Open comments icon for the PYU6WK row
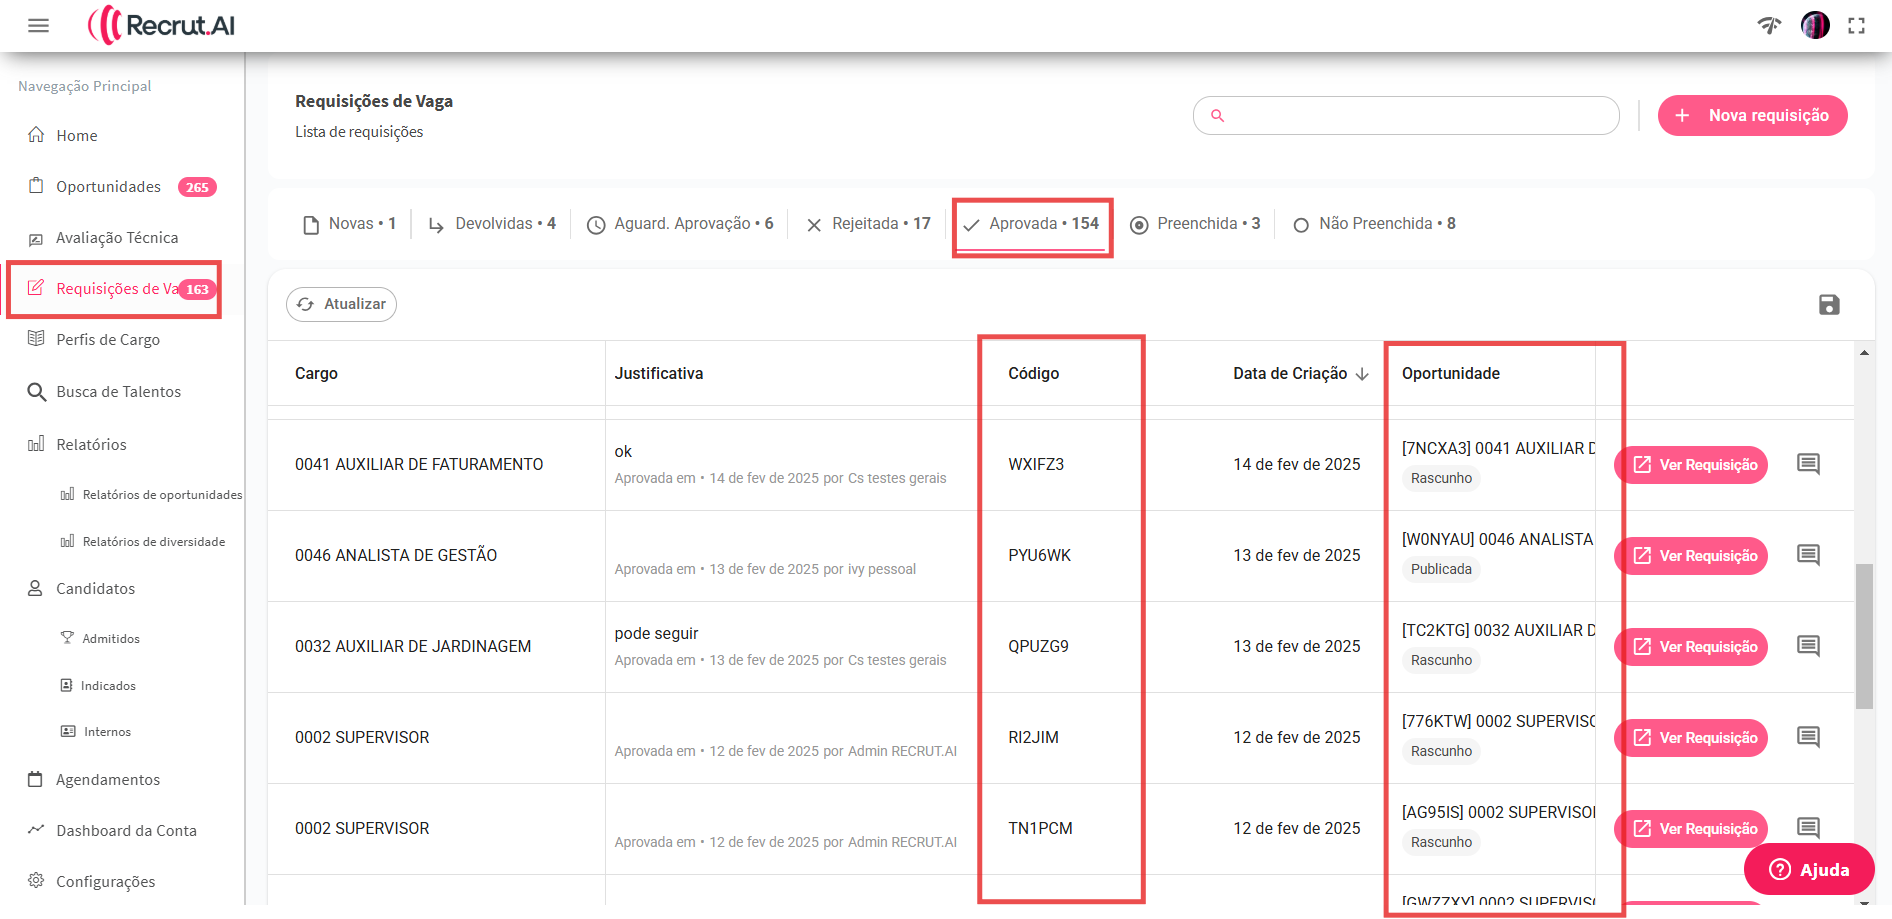The height and width of the screenshot is (919, 1892). coord(1807,555)
